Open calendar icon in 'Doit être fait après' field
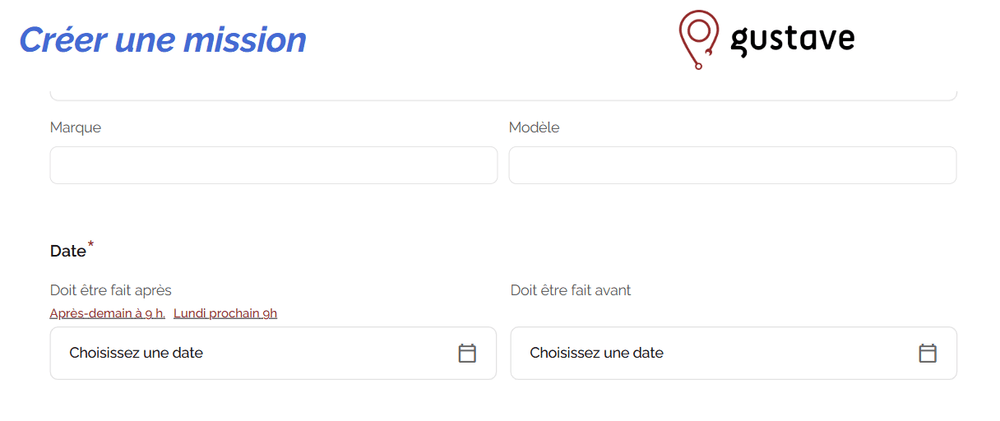Image resolution: width=1000 pixels, height=421 pixels. coord(467,353)
